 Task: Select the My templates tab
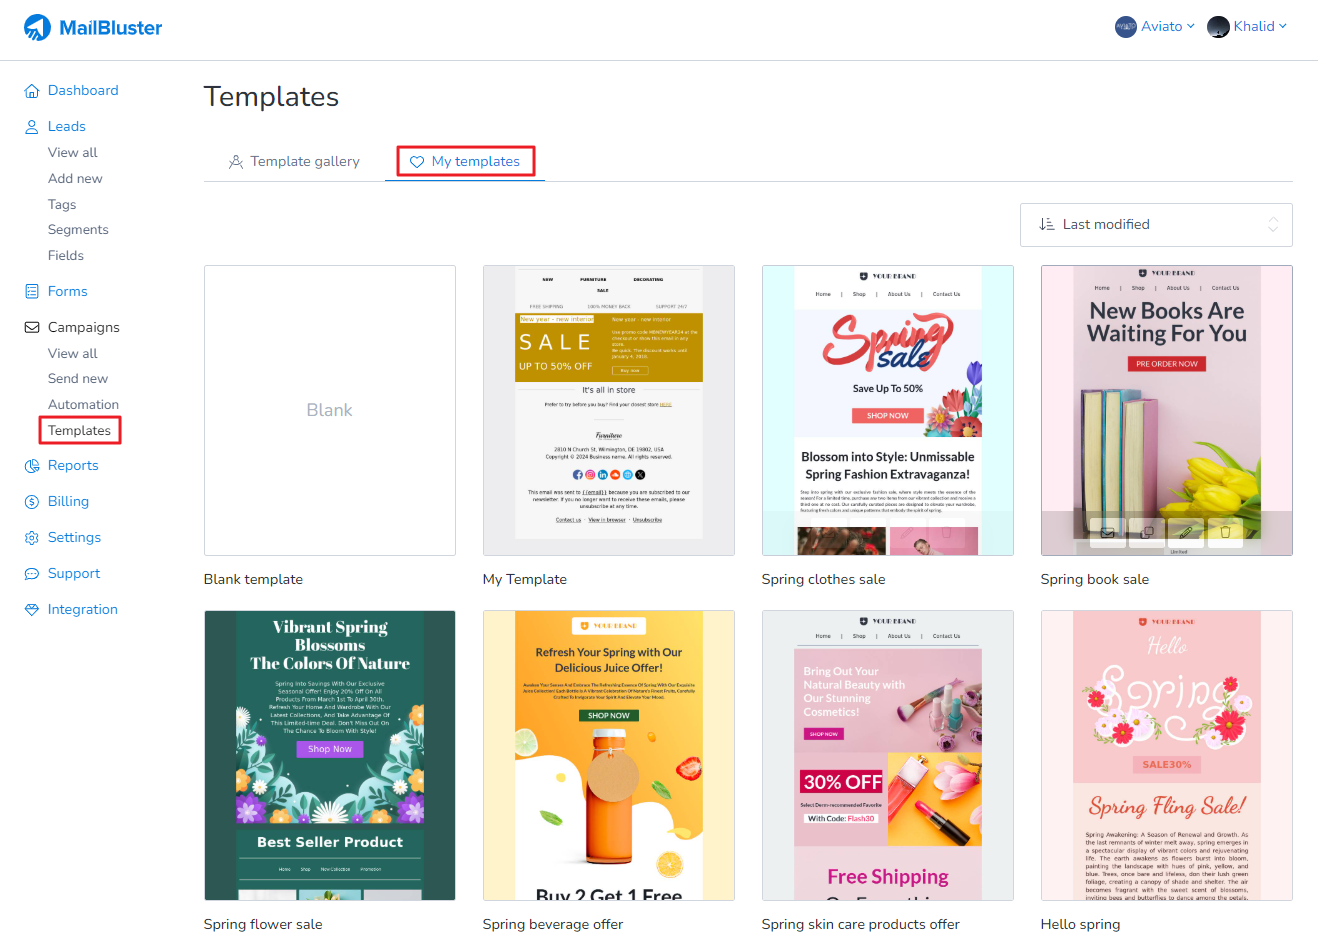point(465,160)
